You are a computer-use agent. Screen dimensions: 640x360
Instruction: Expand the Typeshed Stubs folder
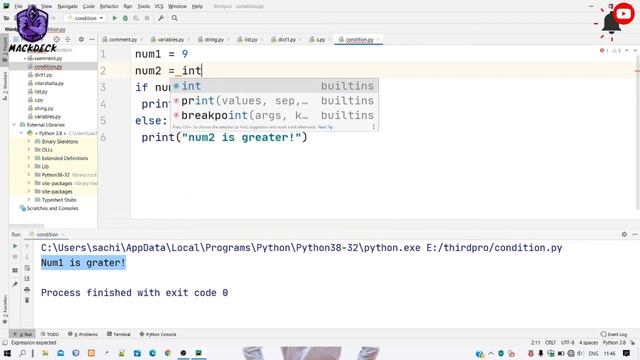click(x=29, y=200)
